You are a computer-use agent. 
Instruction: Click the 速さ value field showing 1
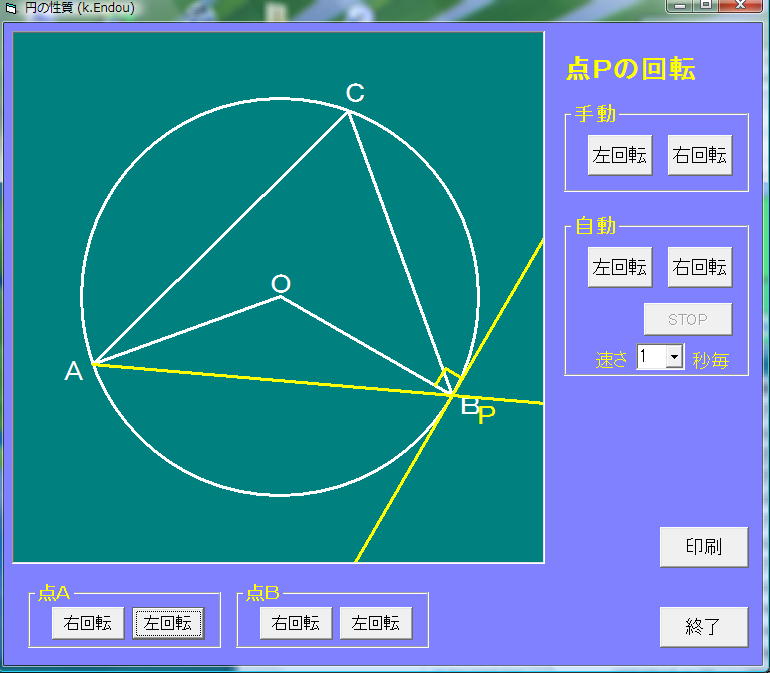coord(652,356)
